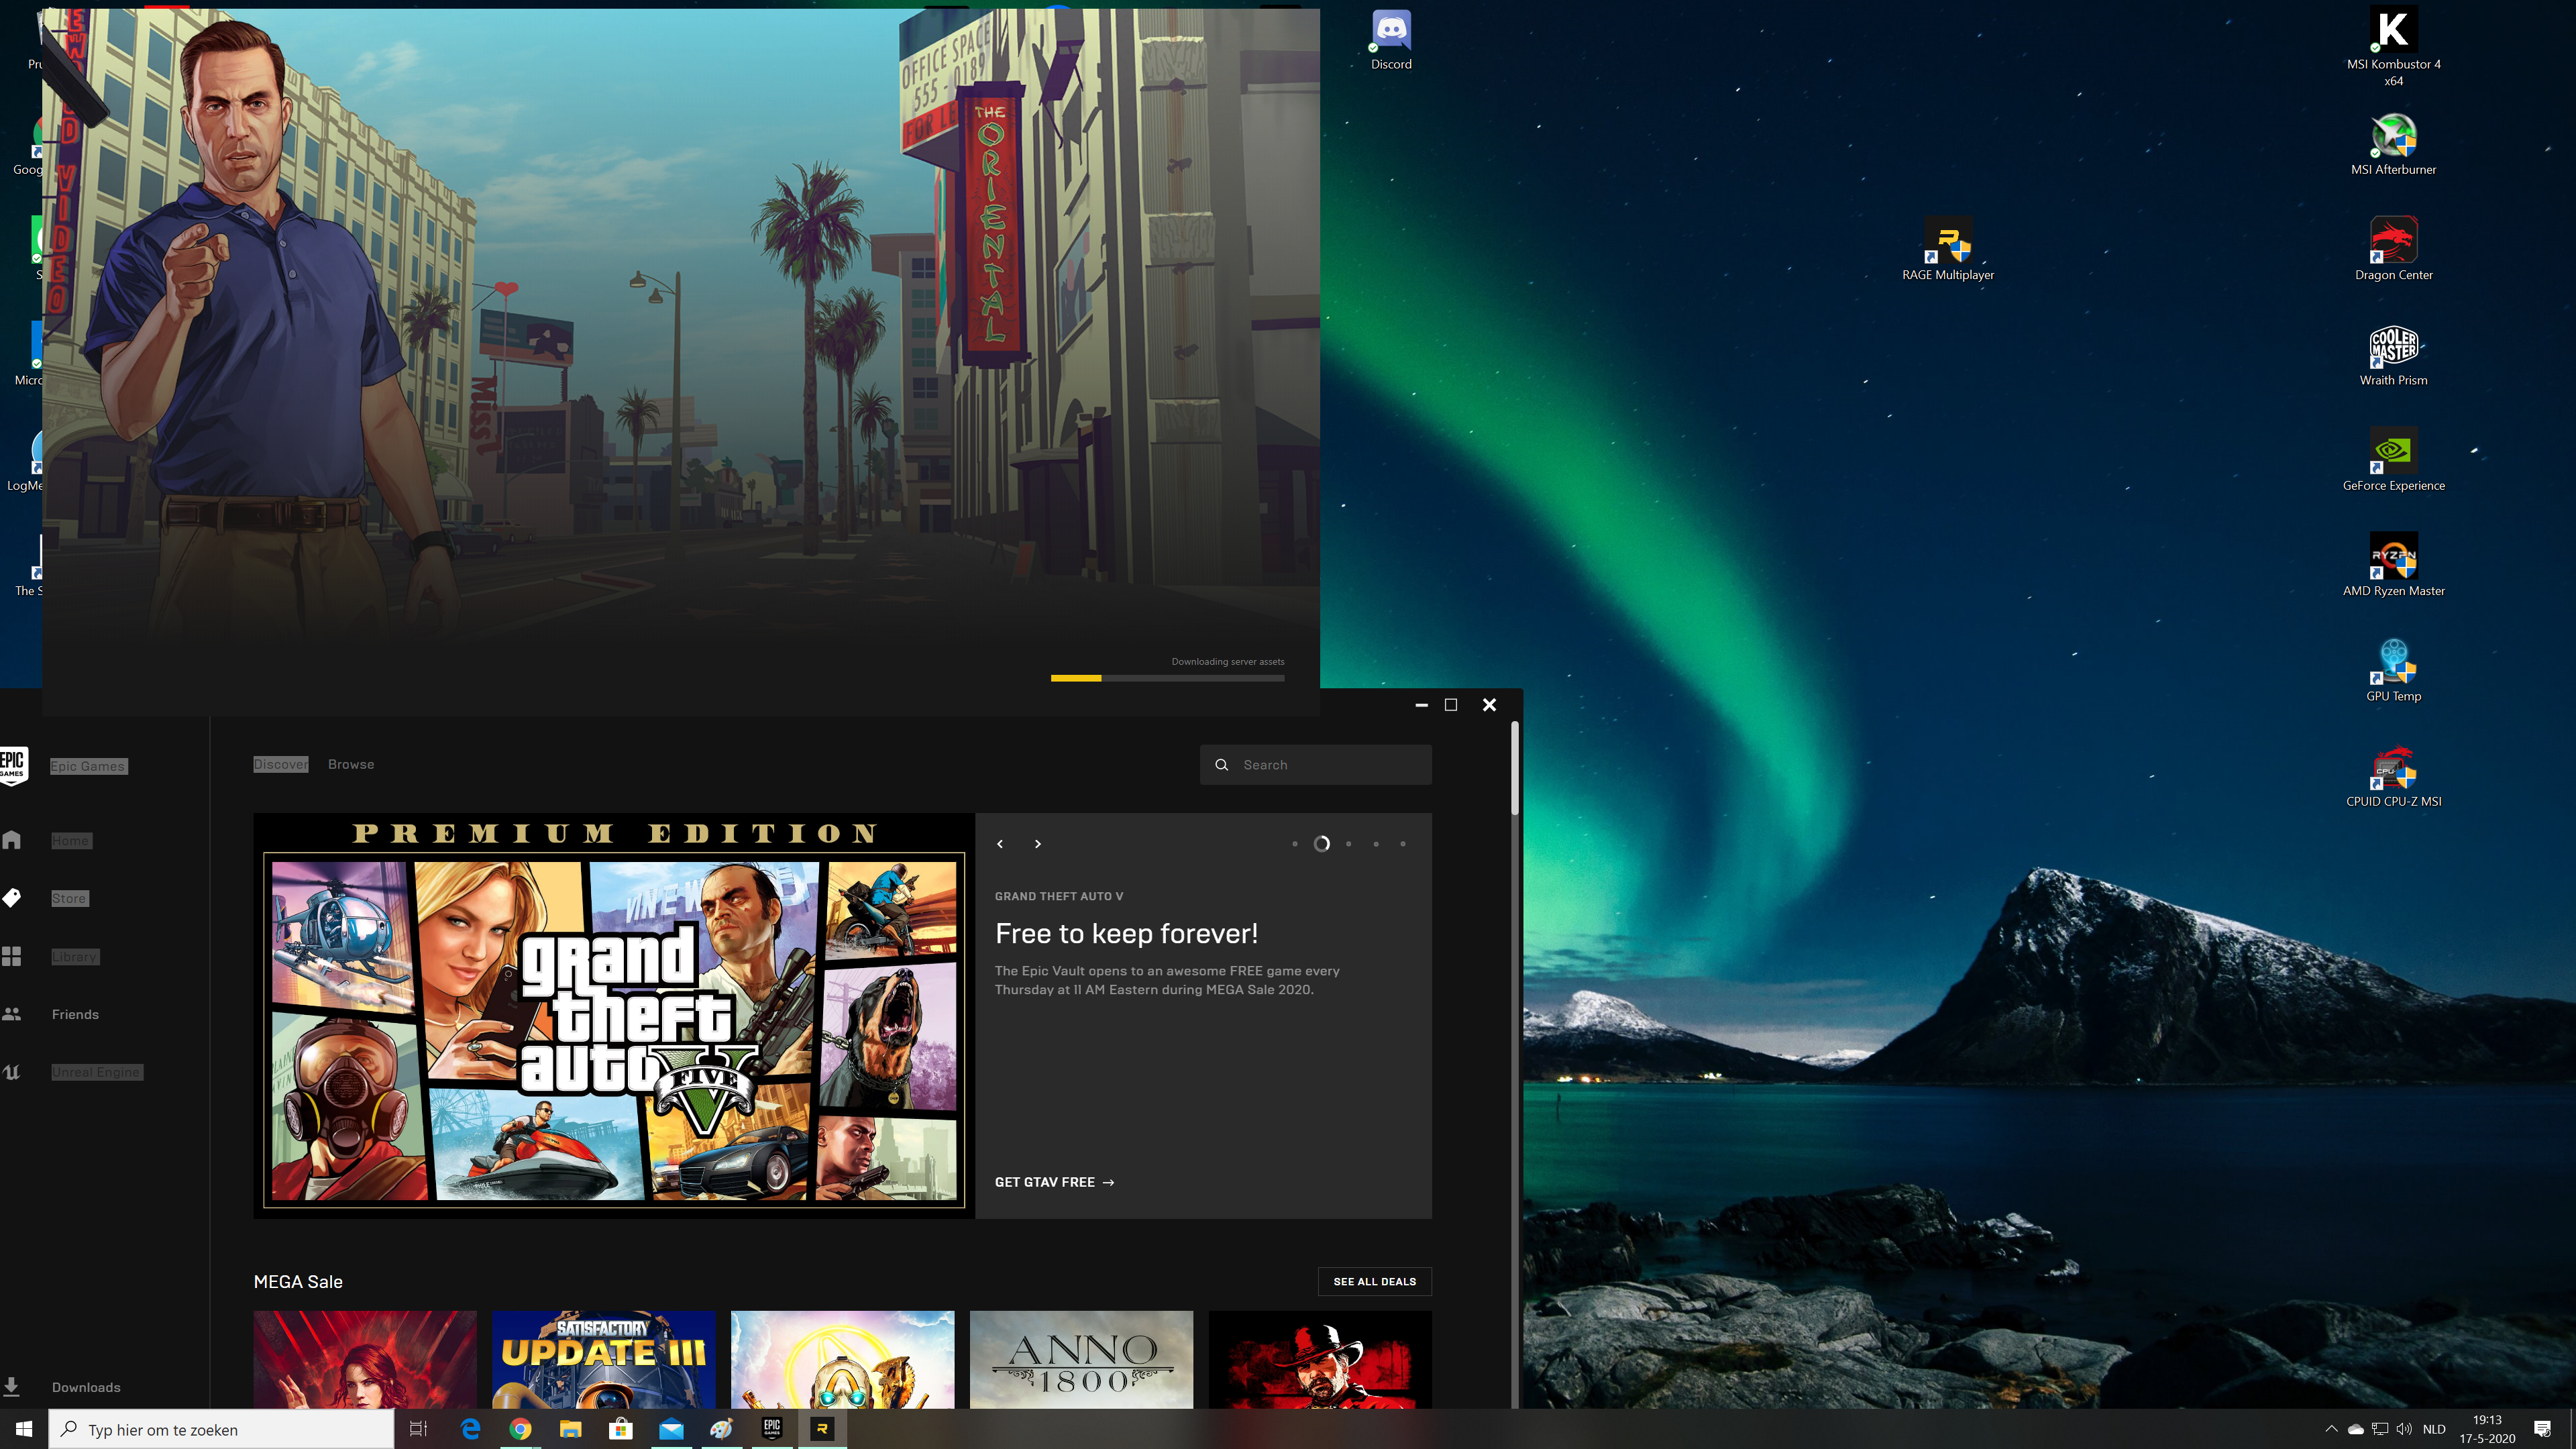
Task: Click the Epic launcher vertical scrollbar
Action: [1515, 768]
